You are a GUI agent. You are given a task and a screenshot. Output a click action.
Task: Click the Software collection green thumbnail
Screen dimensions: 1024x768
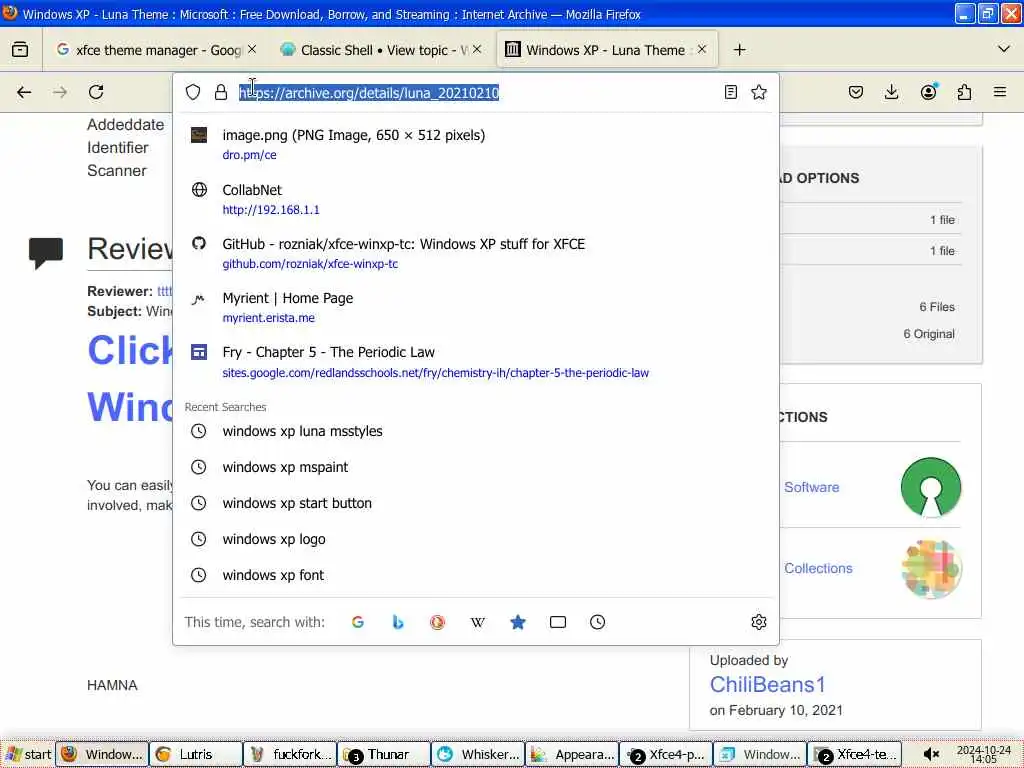tap(931, 487)
